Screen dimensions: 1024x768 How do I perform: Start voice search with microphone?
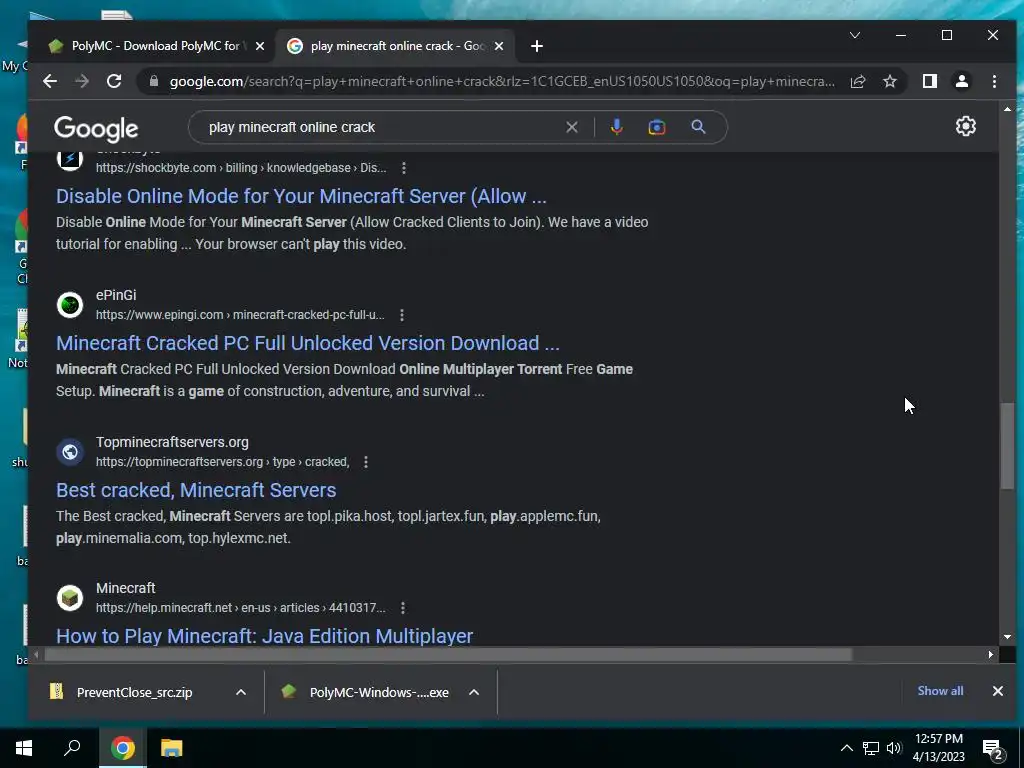616,127
